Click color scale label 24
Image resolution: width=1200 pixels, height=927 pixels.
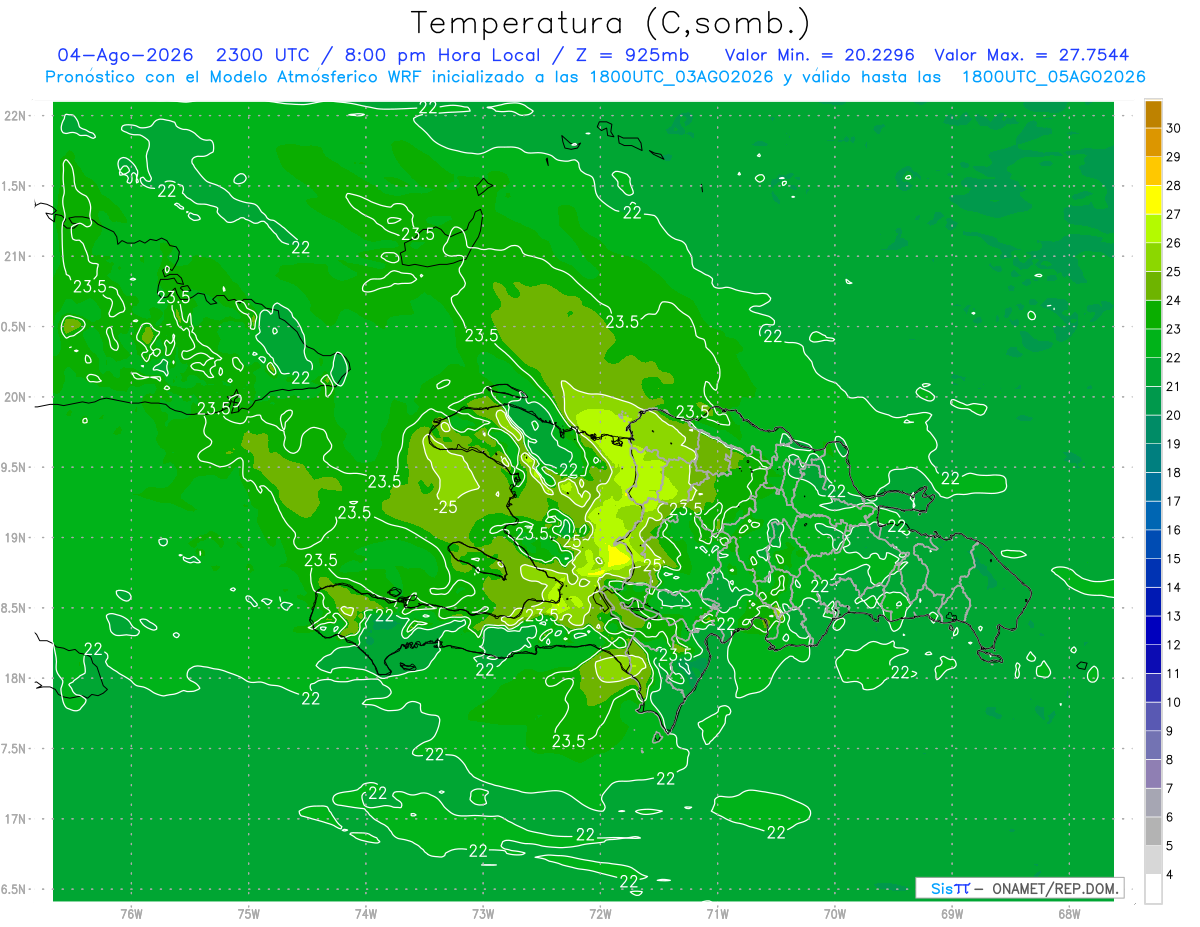pos(1173,301)
